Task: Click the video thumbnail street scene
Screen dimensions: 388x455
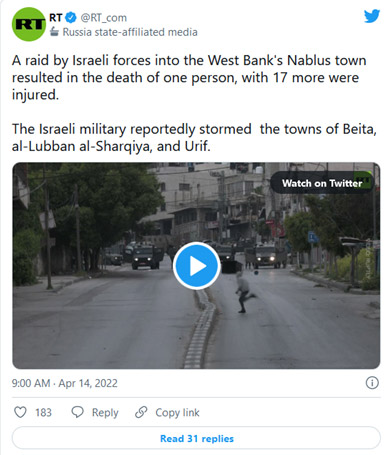Action: point(196,265)
